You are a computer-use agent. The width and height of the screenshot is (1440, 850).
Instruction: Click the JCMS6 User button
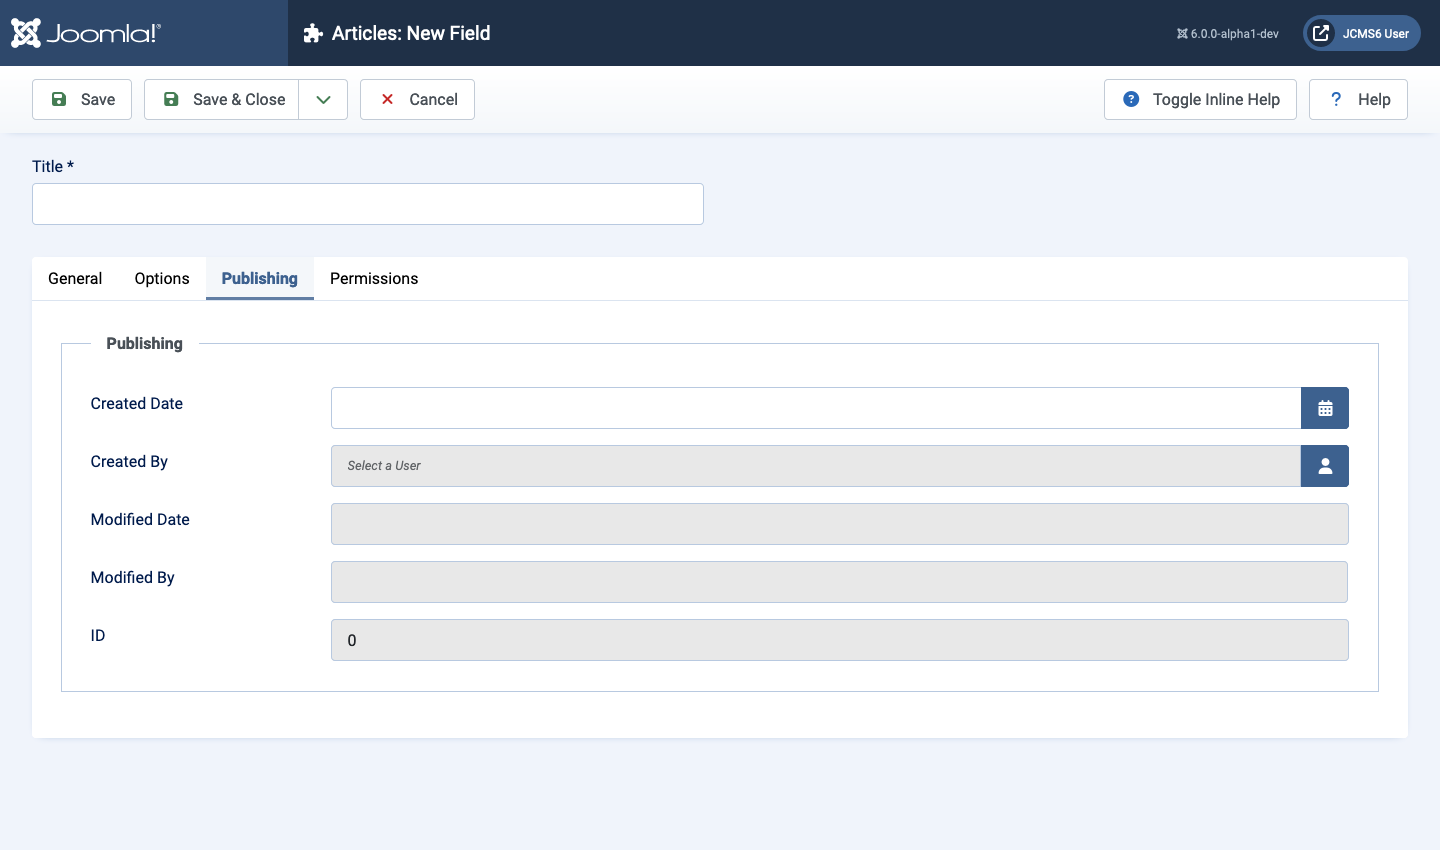pos(1361,32)
